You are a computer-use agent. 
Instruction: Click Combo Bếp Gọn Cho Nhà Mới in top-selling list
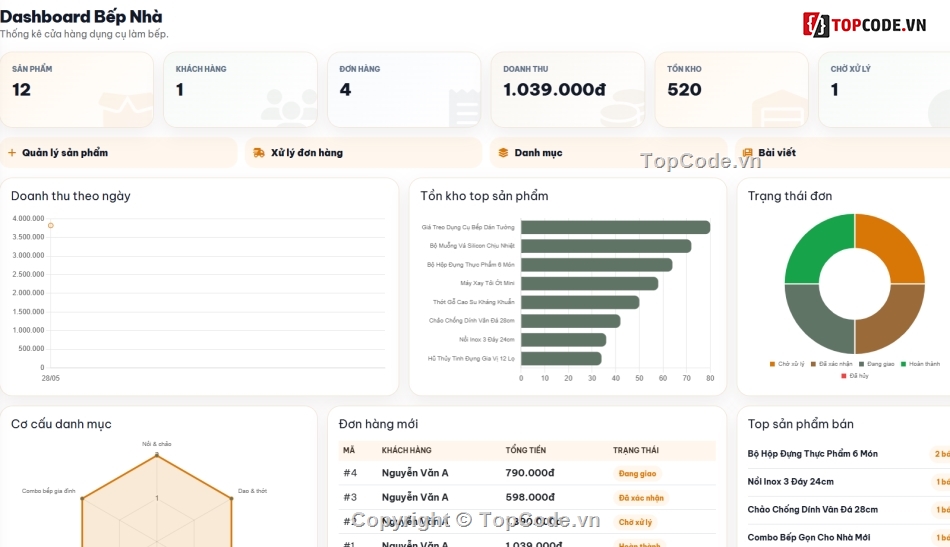[x=809, y=537]
